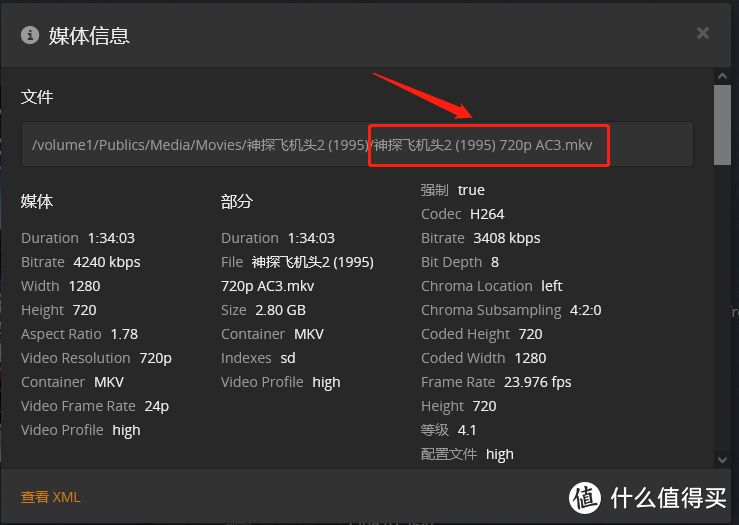This screenshot has width=739, height=525.
Task: Select the Video Resolution 720p value
Action: (x=156, y=358)
